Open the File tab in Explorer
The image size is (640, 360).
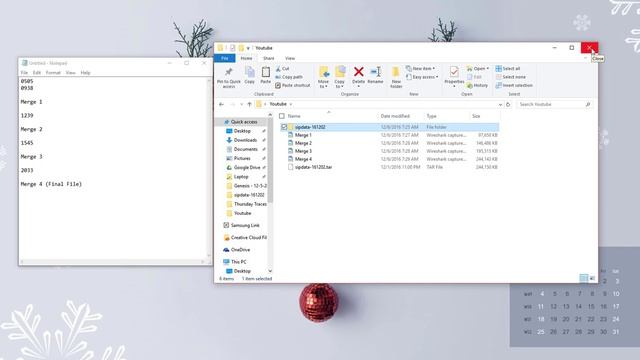pyautogui.click(x=224, y=58)
